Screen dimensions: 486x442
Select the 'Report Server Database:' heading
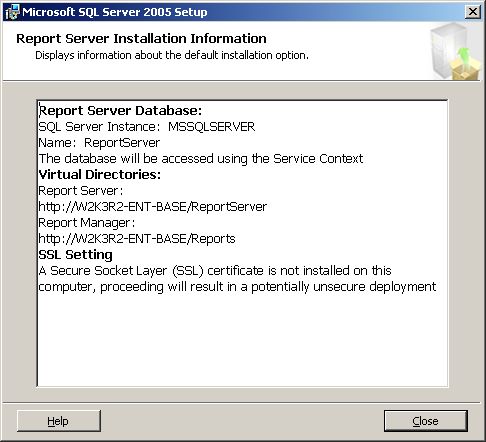[120, 111]
